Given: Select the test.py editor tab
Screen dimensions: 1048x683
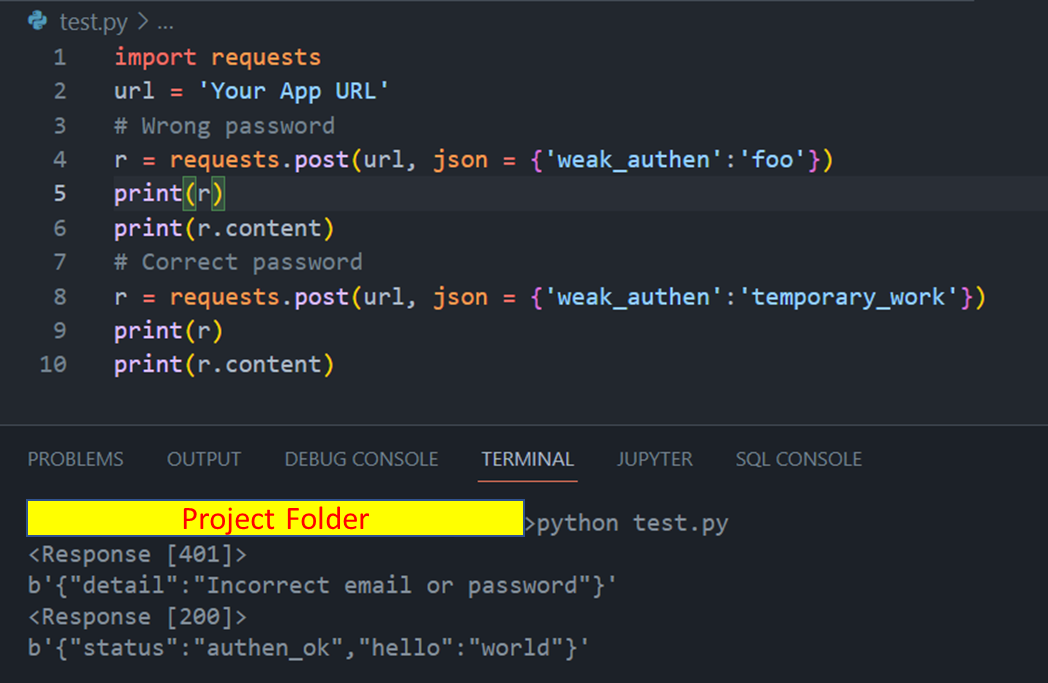Looking at the screenshot, I should 93,21.
